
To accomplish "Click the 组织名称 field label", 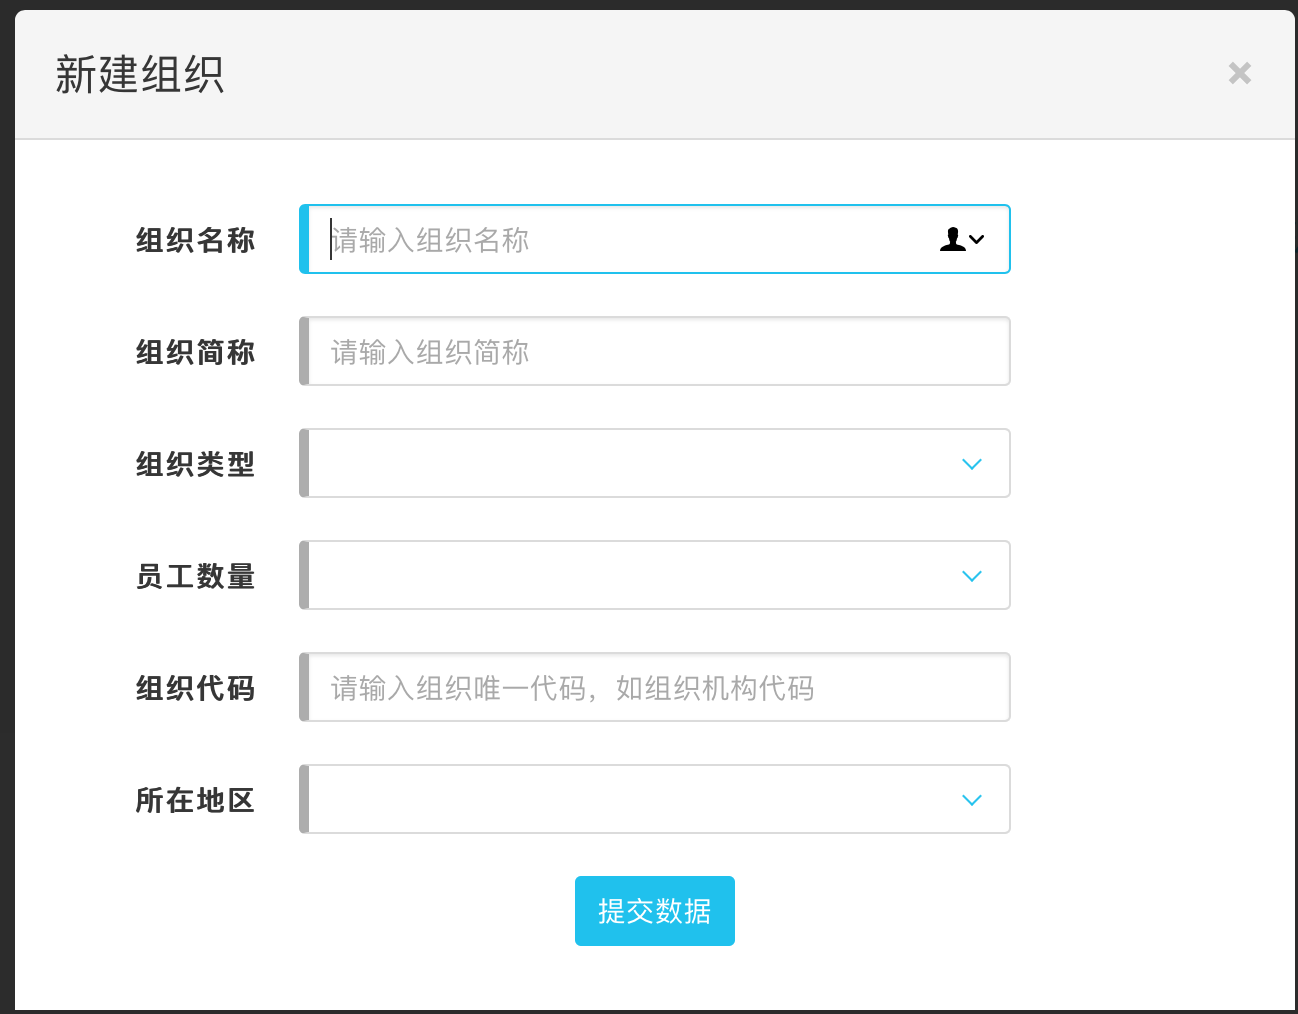I will click(196, 240).
